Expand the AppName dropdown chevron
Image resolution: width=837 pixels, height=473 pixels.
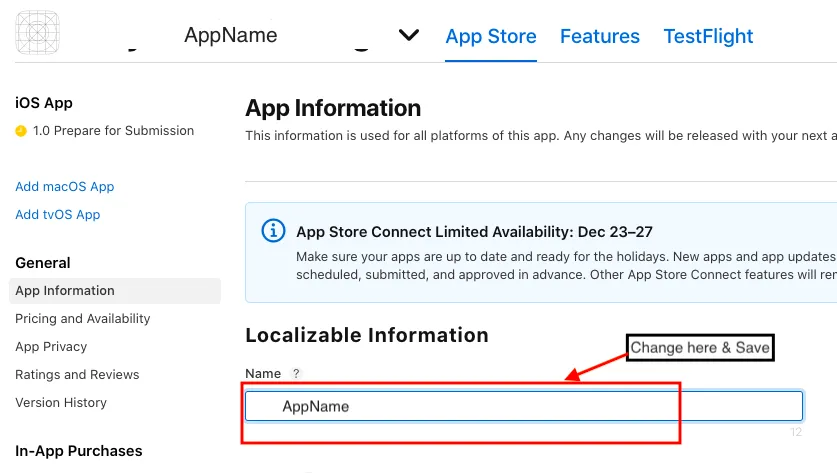point(408,35)
